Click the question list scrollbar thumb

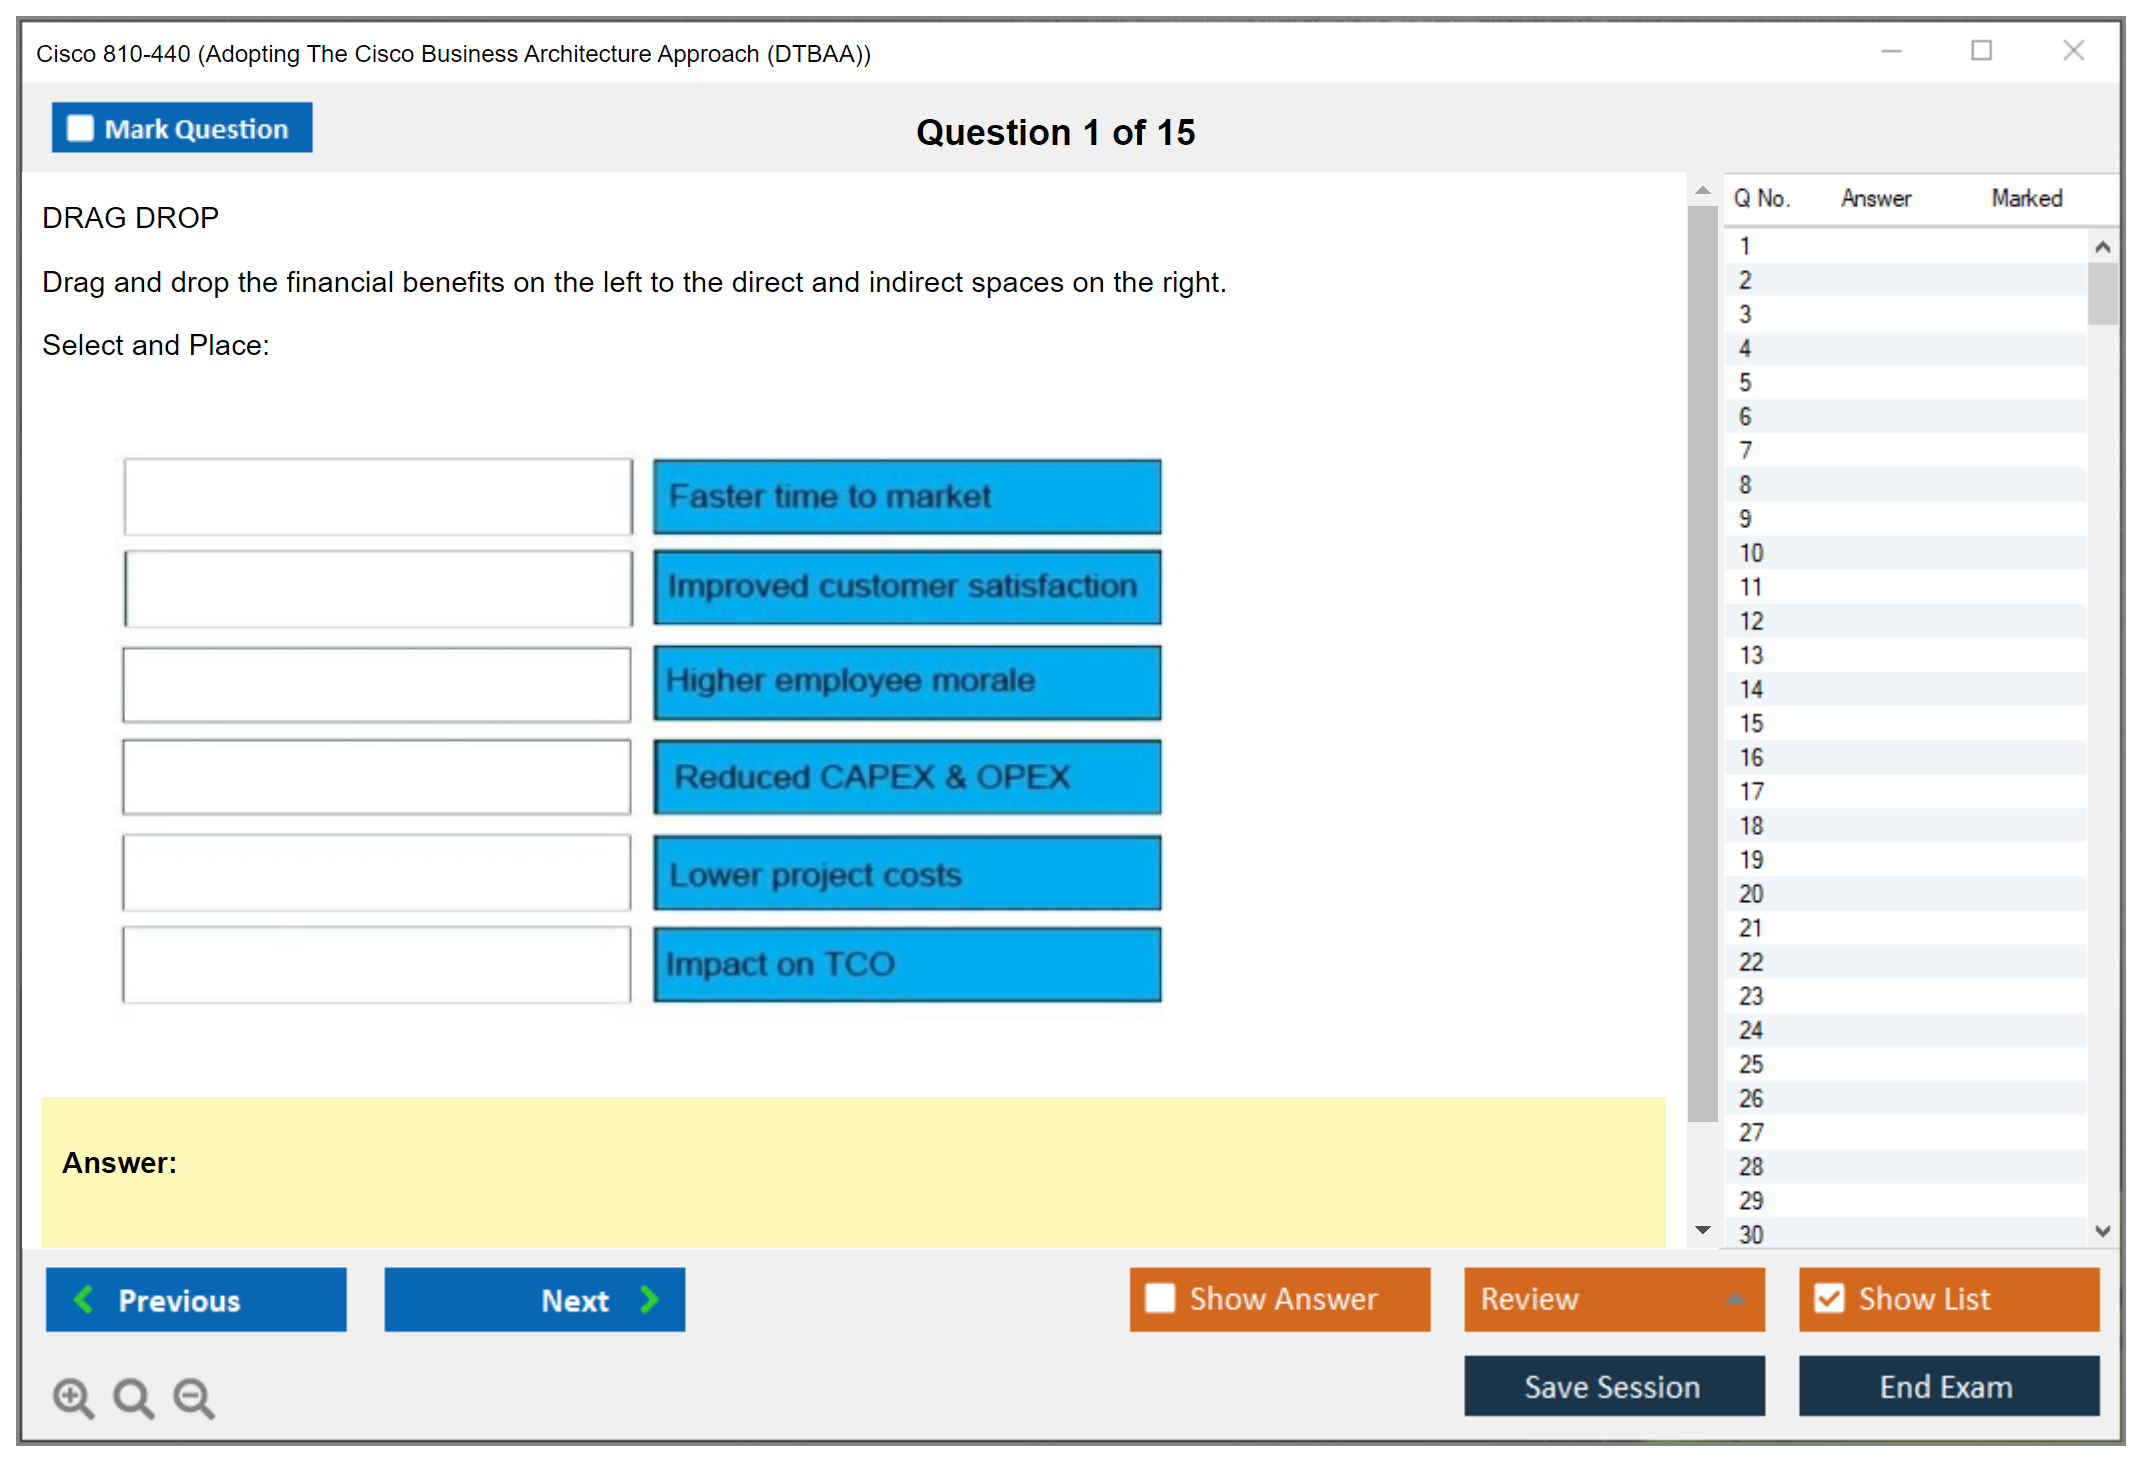coord(2101,293)
